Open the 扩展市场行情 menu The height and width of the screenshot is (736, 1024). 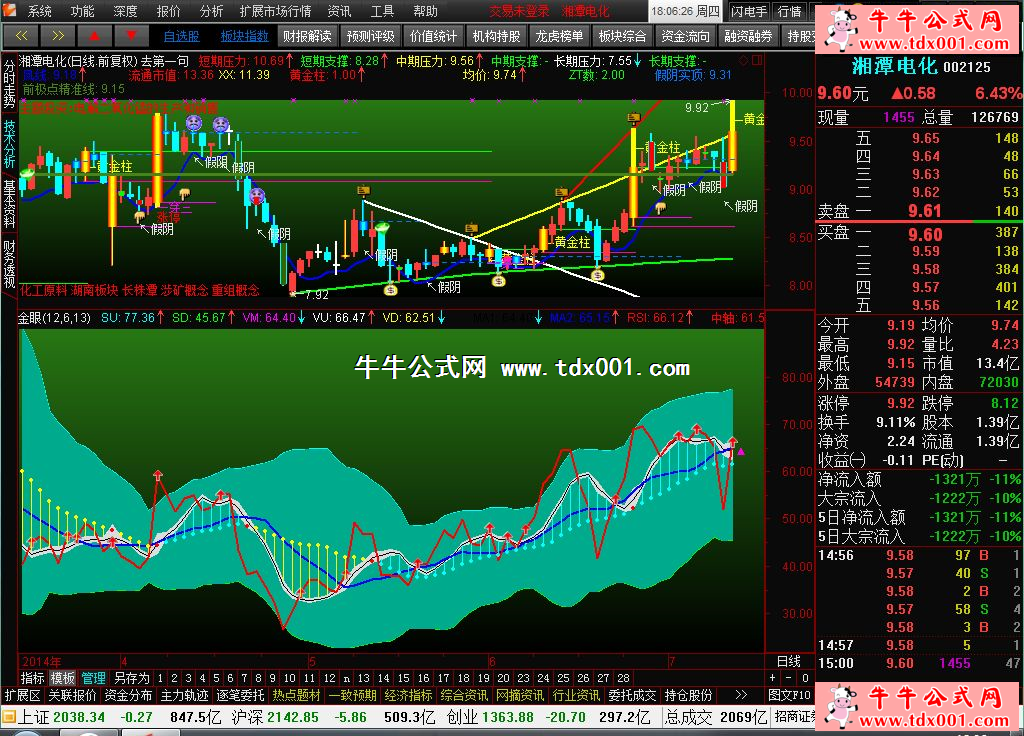[276, 11]
